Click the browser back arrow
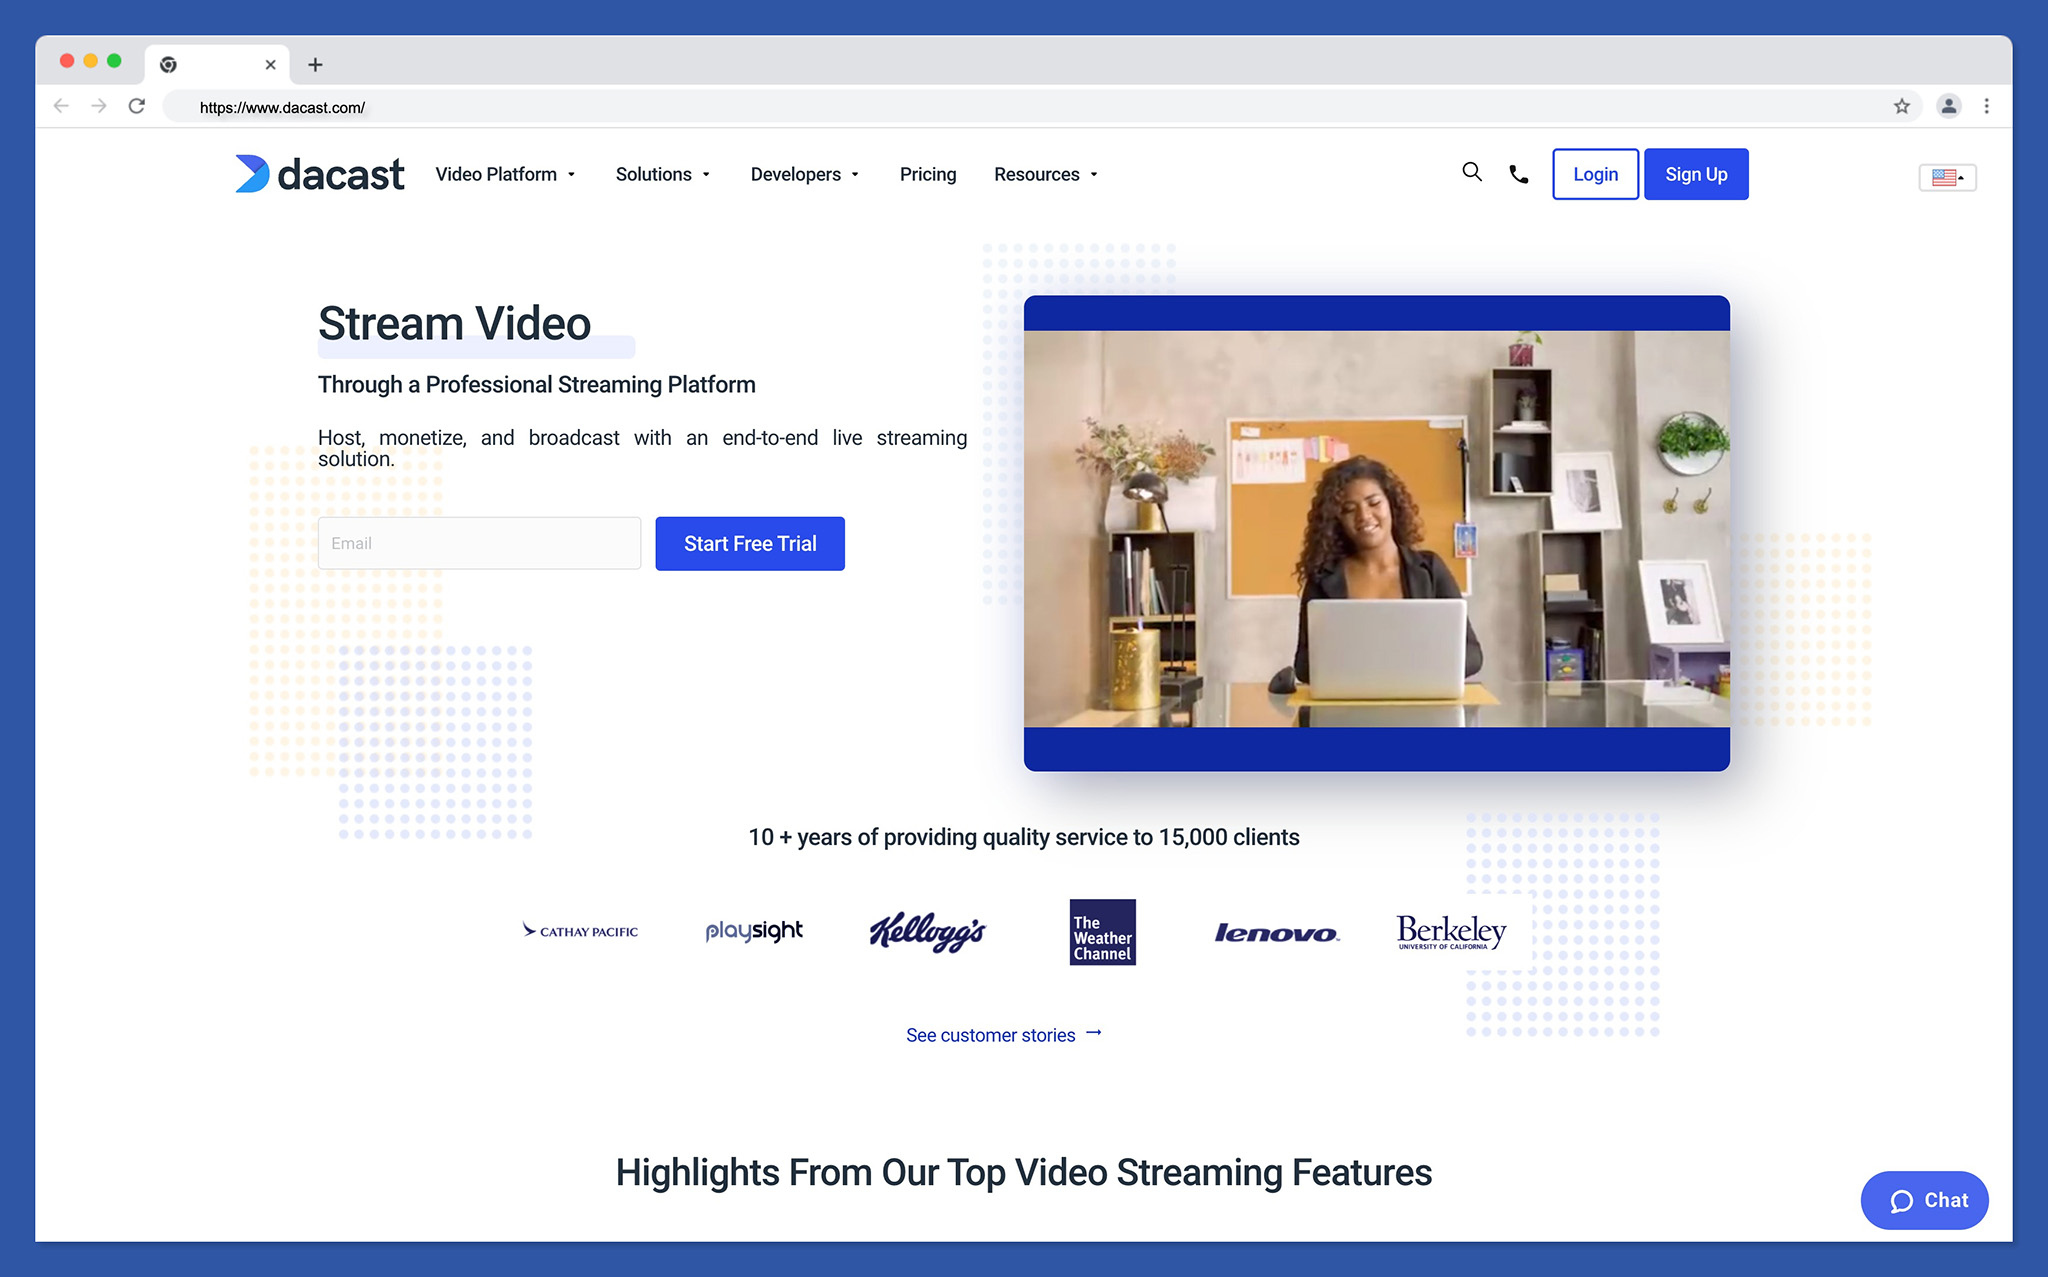 pos(61,105)
